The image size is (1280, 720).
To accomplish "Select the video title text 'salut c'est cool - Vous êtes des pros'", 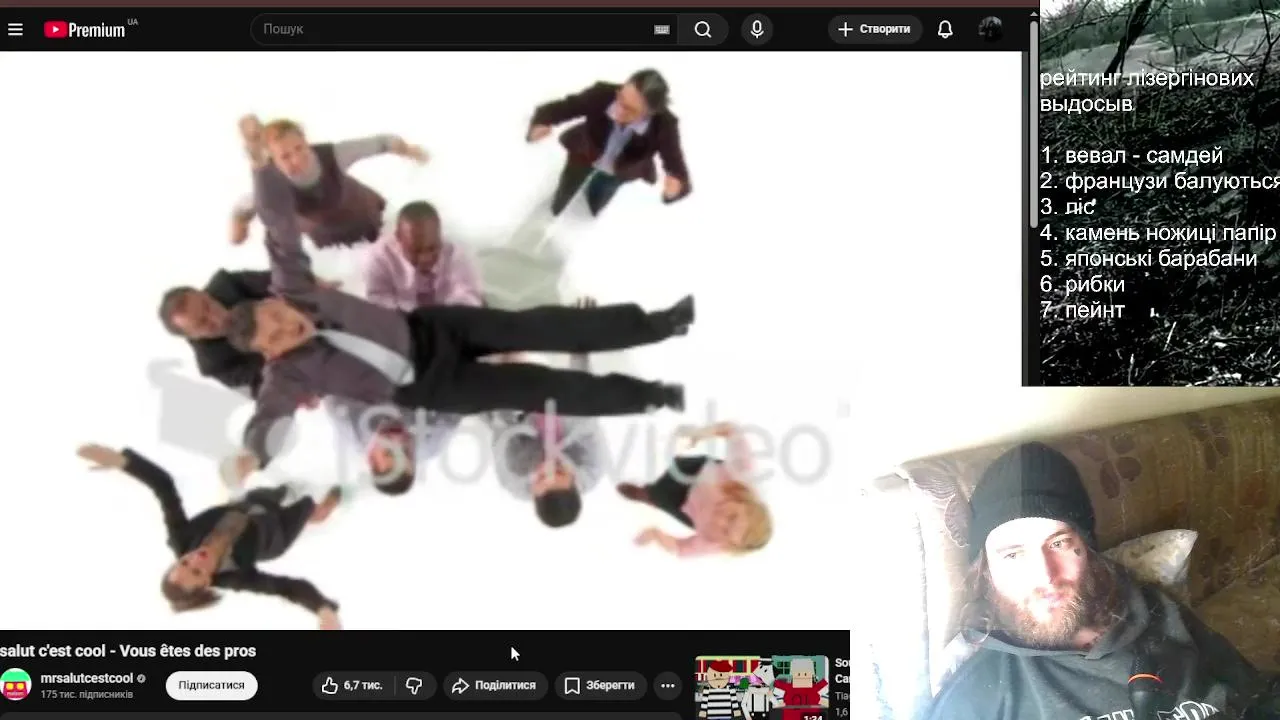I will click(x=128, y=651).
